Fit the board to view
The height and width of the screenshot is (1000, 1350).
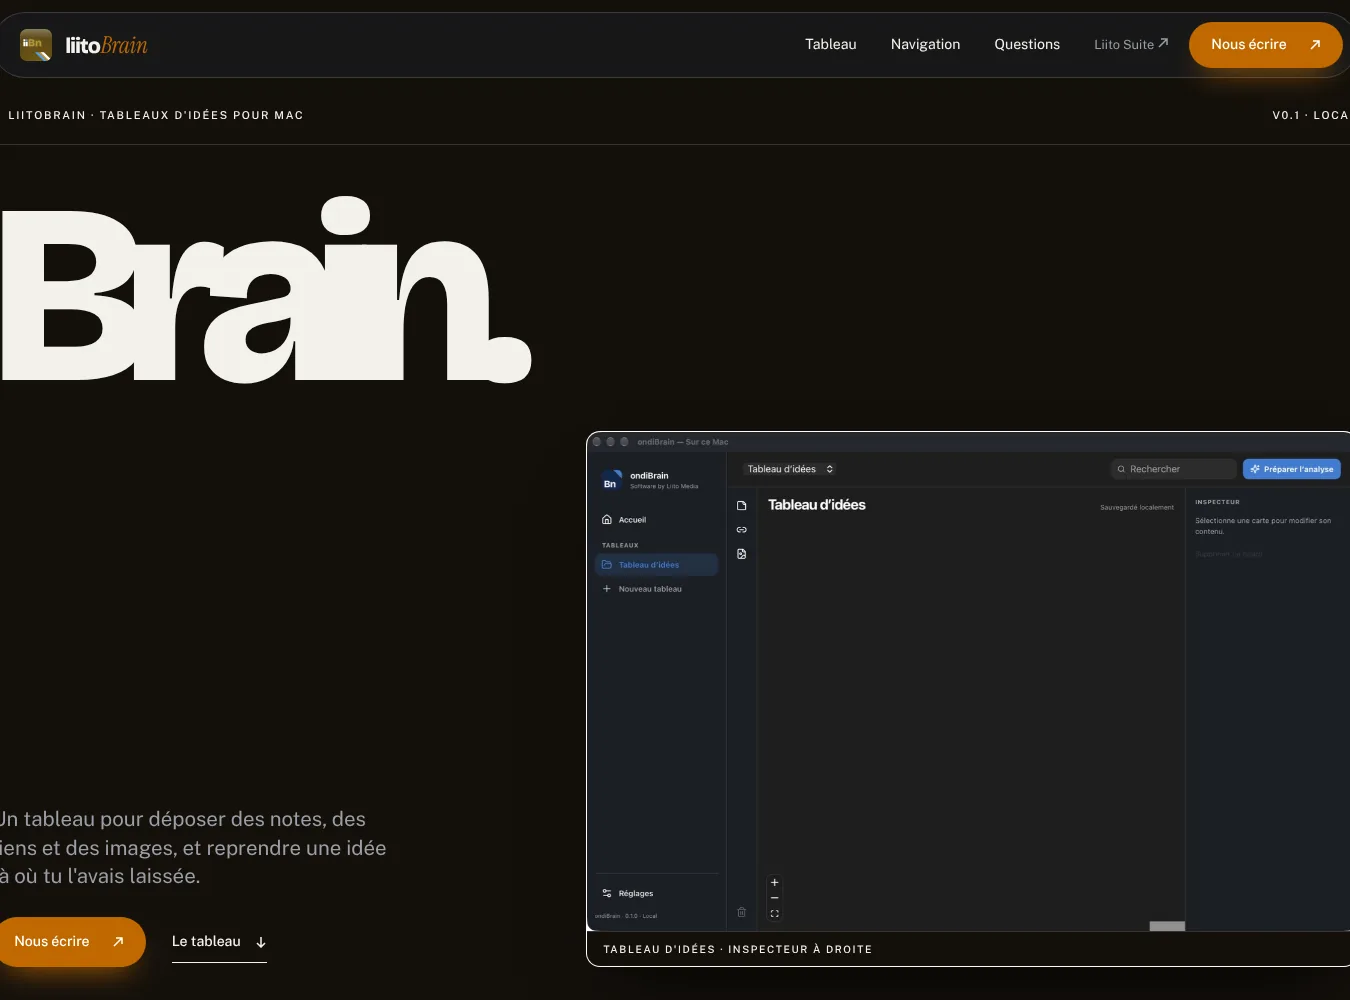[775, 914]
